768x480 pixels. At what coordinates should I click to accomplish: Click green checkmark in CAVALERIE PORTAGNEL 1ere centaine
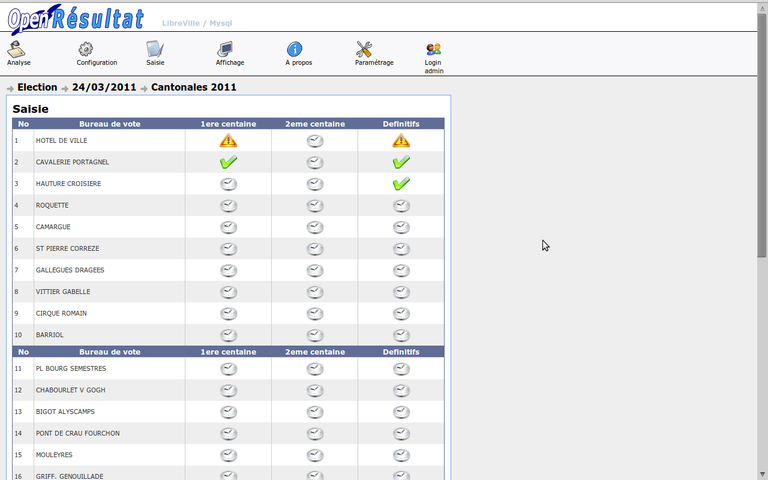pos(228,162)
